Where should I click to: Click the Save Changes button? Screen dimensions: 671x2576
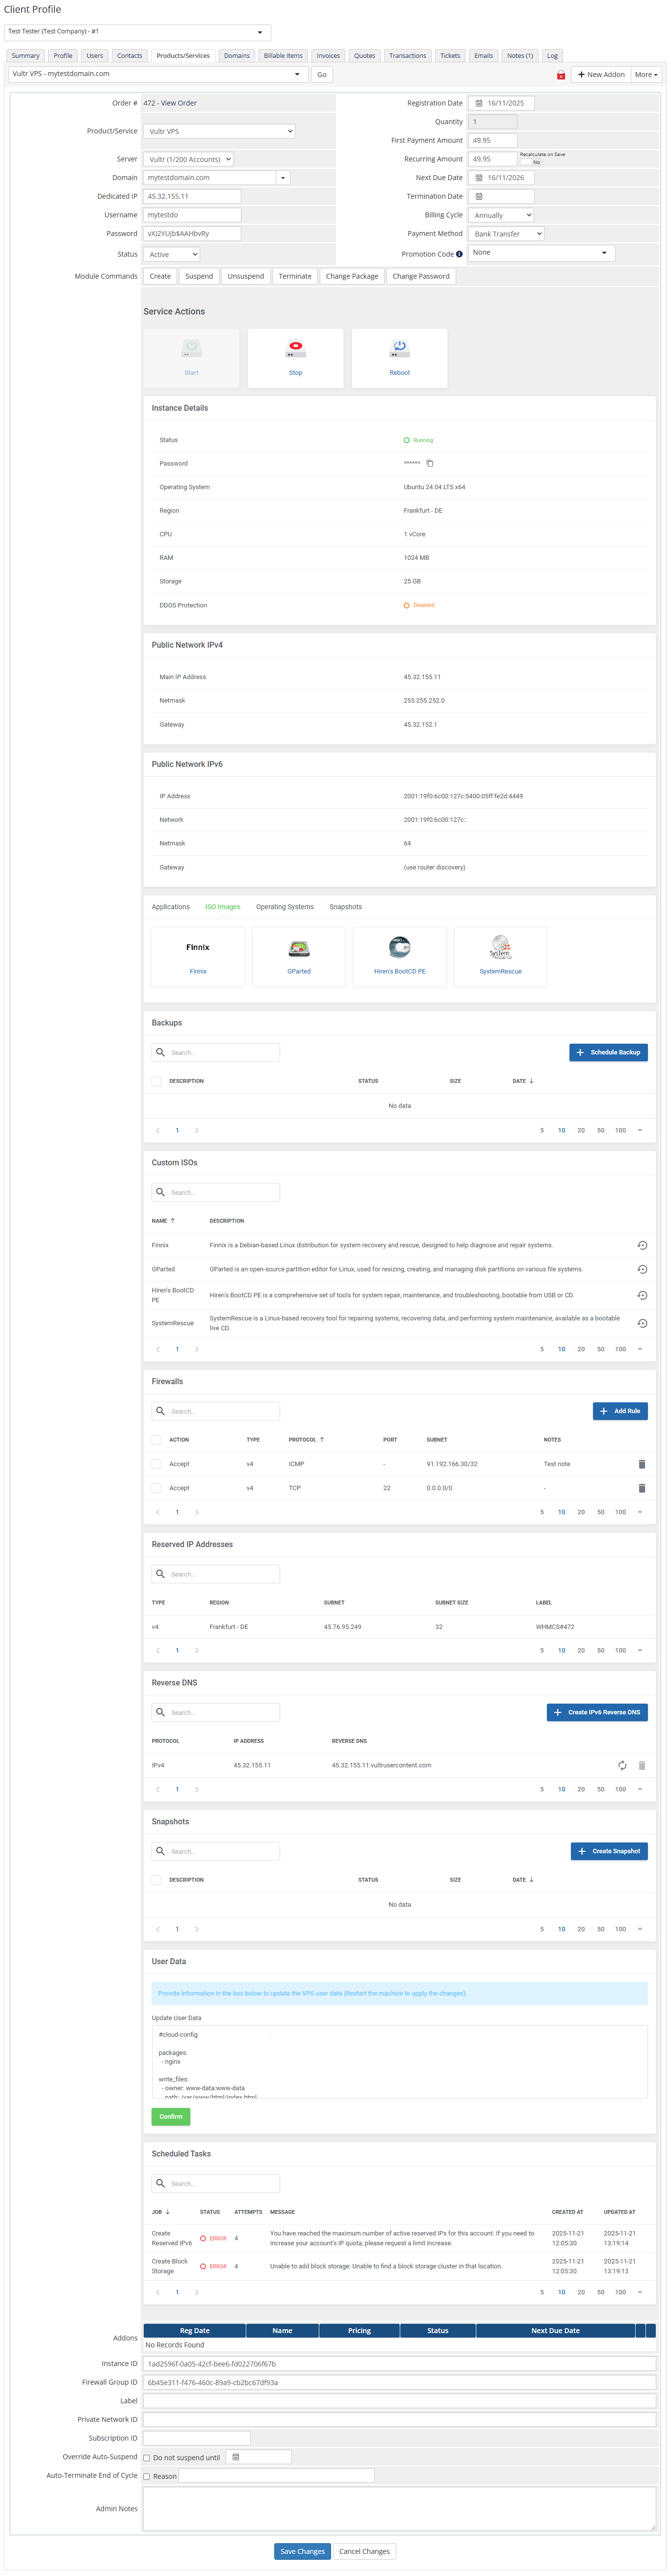click(x=302, y=2551)
